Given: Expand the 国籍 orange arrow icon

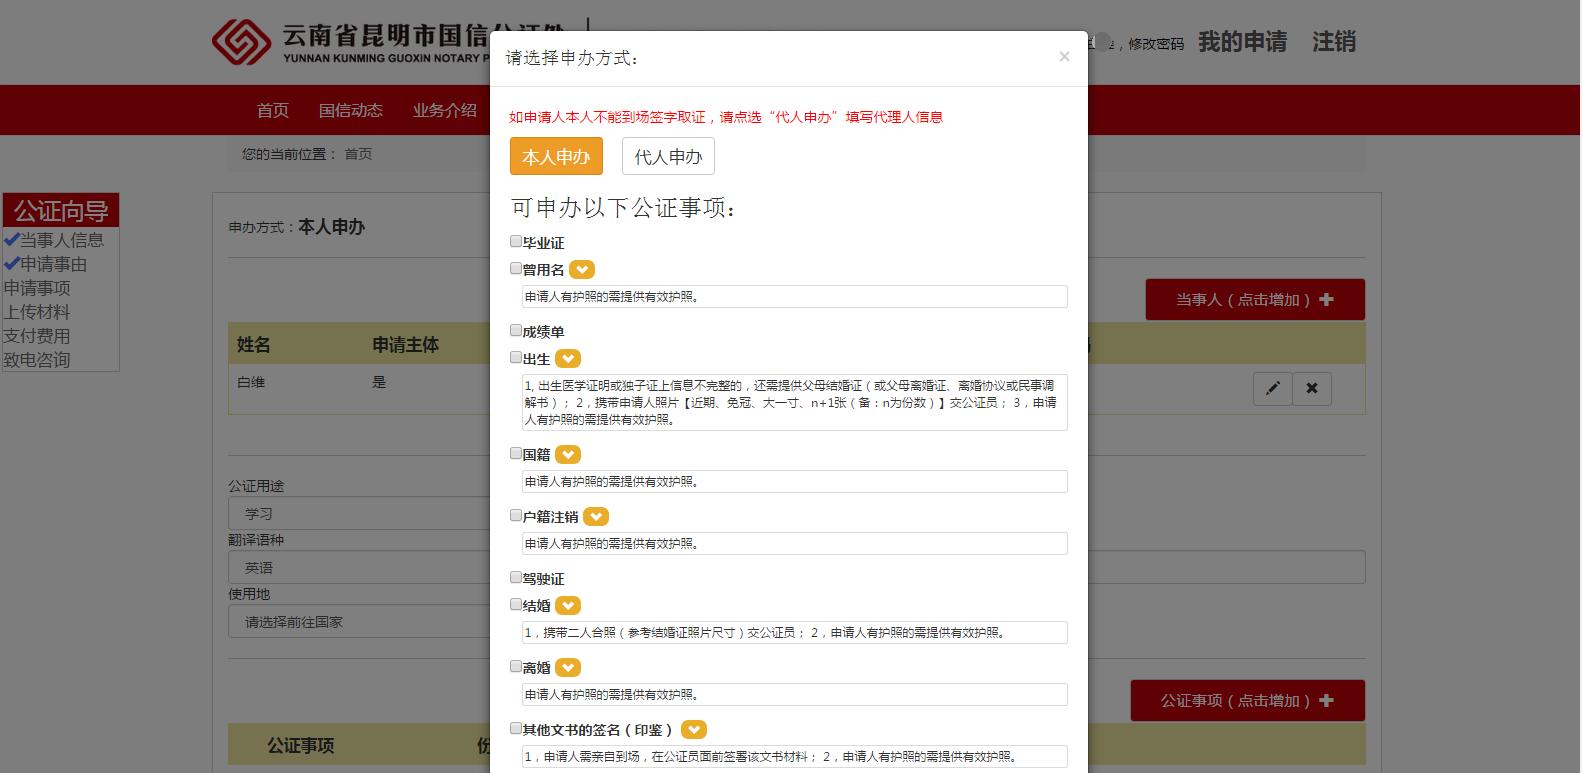Looking at the screenshot, I should [568, 455].
